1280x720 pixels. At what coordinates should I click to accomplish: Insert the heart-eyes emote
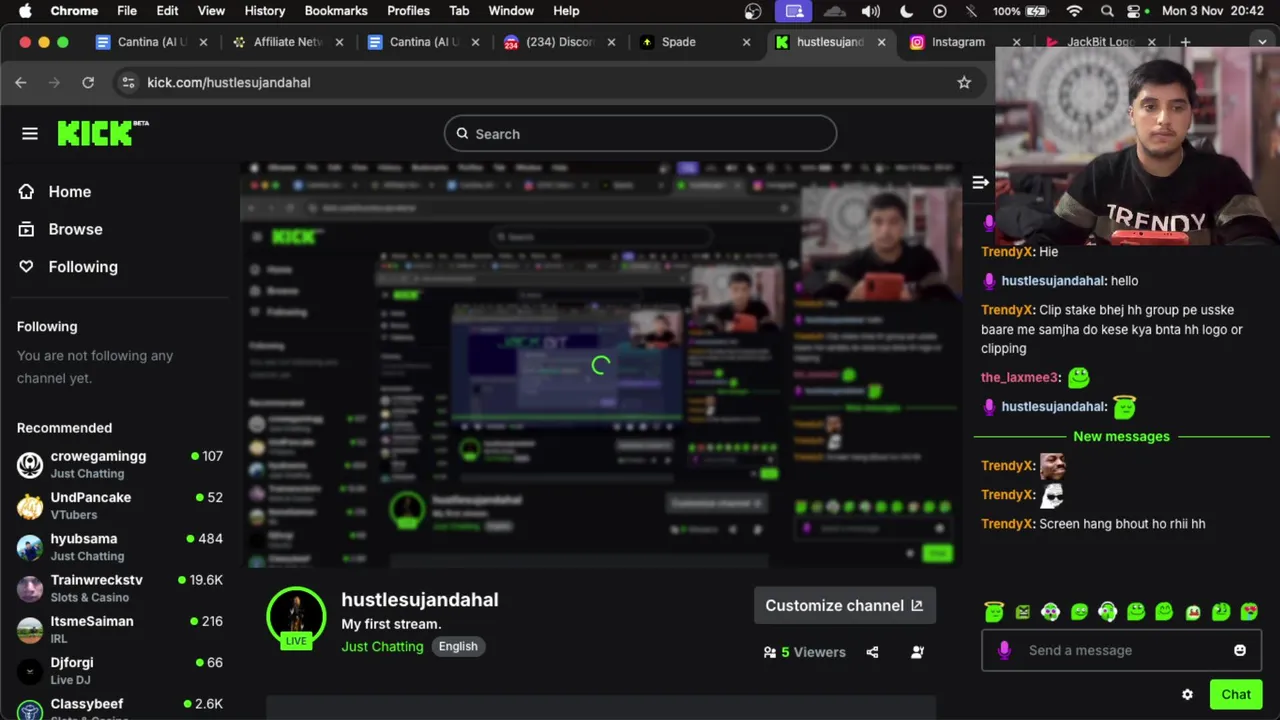click(x=1249, y=612)
